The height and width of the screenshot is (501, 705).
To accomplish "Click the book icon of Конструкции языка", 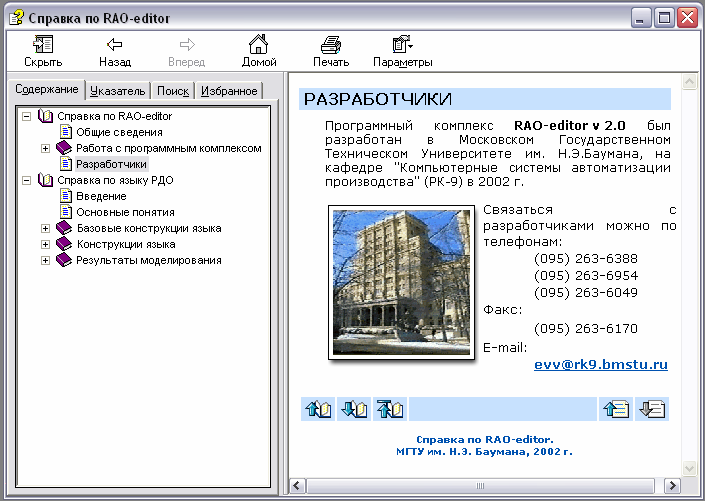I will click(64, 244).
